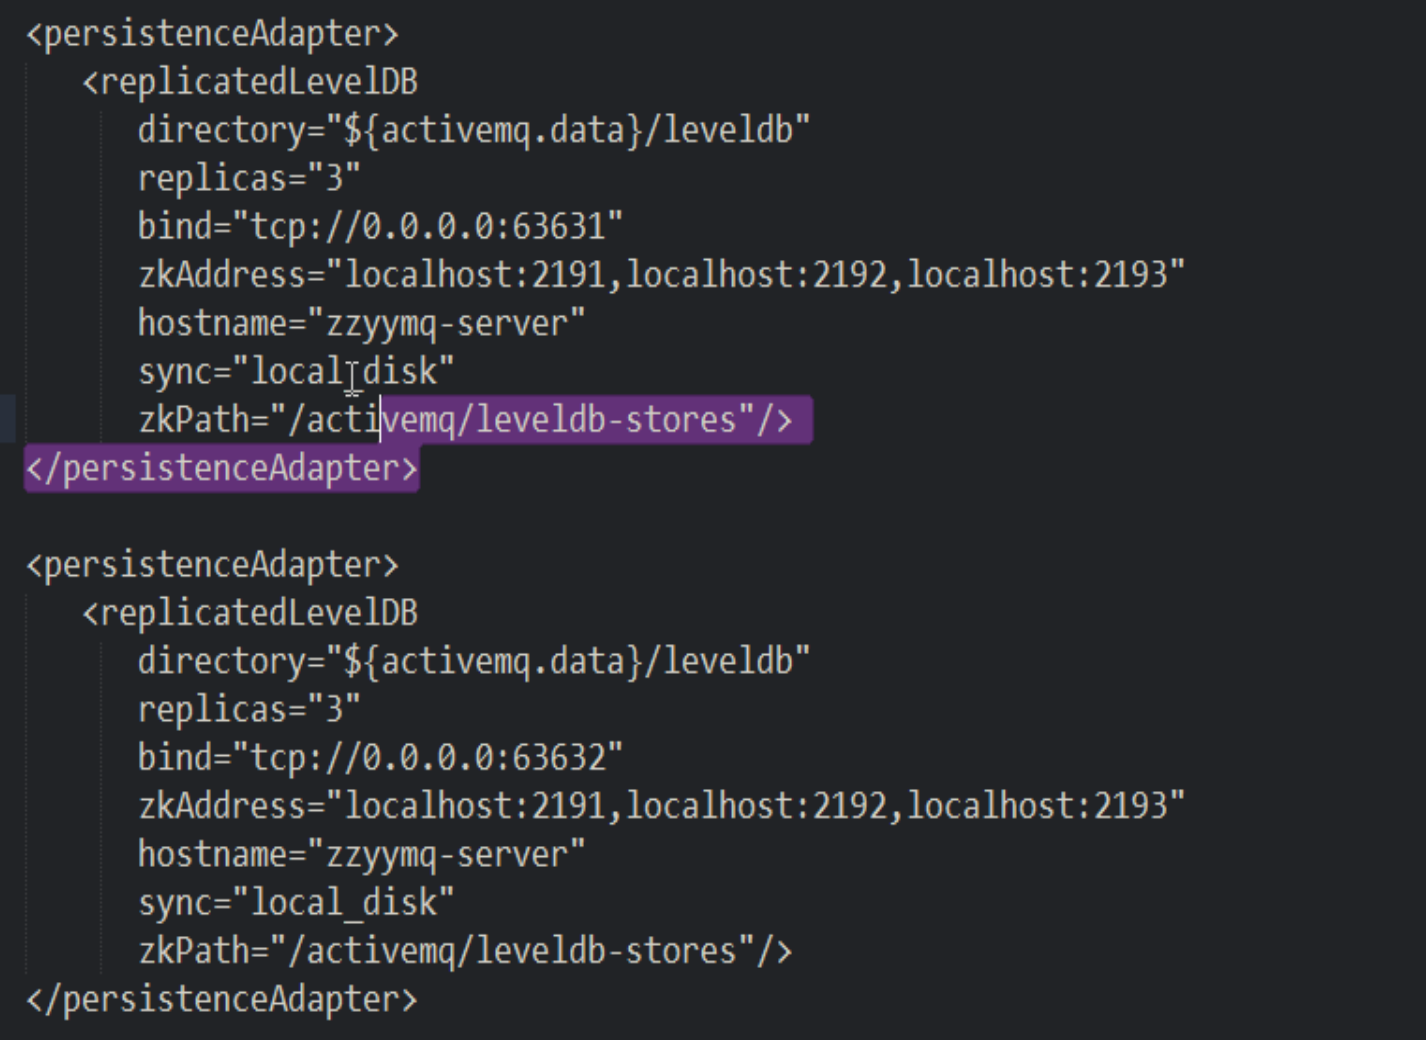Click the bind="tcp://0.0.0.0:63632" line
The image size is (1426, 1040).
click(x=380, y=757)
